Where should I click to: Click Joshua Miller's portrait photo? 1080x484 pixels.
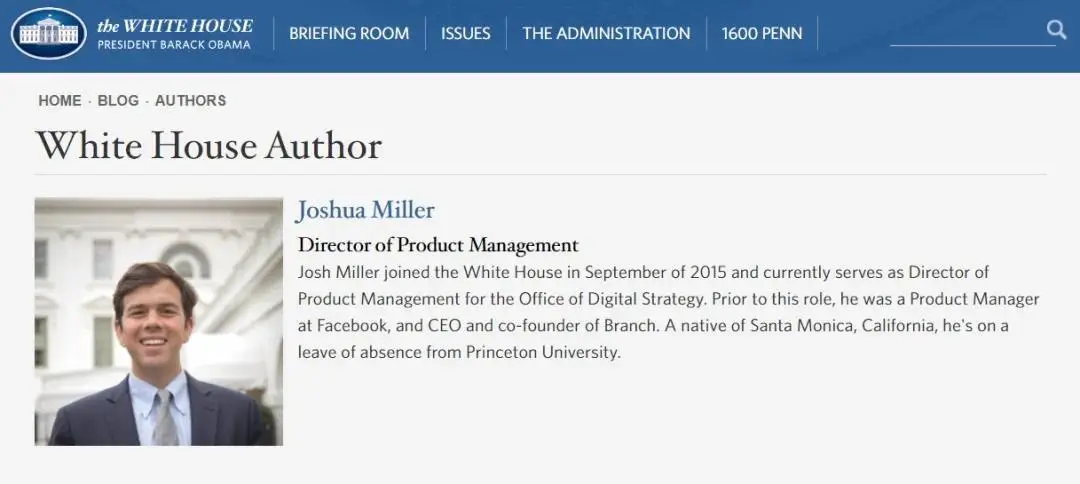tap(158, 322)
